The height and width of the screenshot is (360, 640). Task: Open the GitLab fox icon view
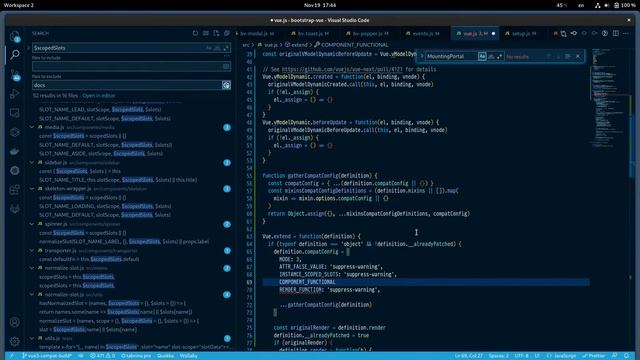pos(15,209)
